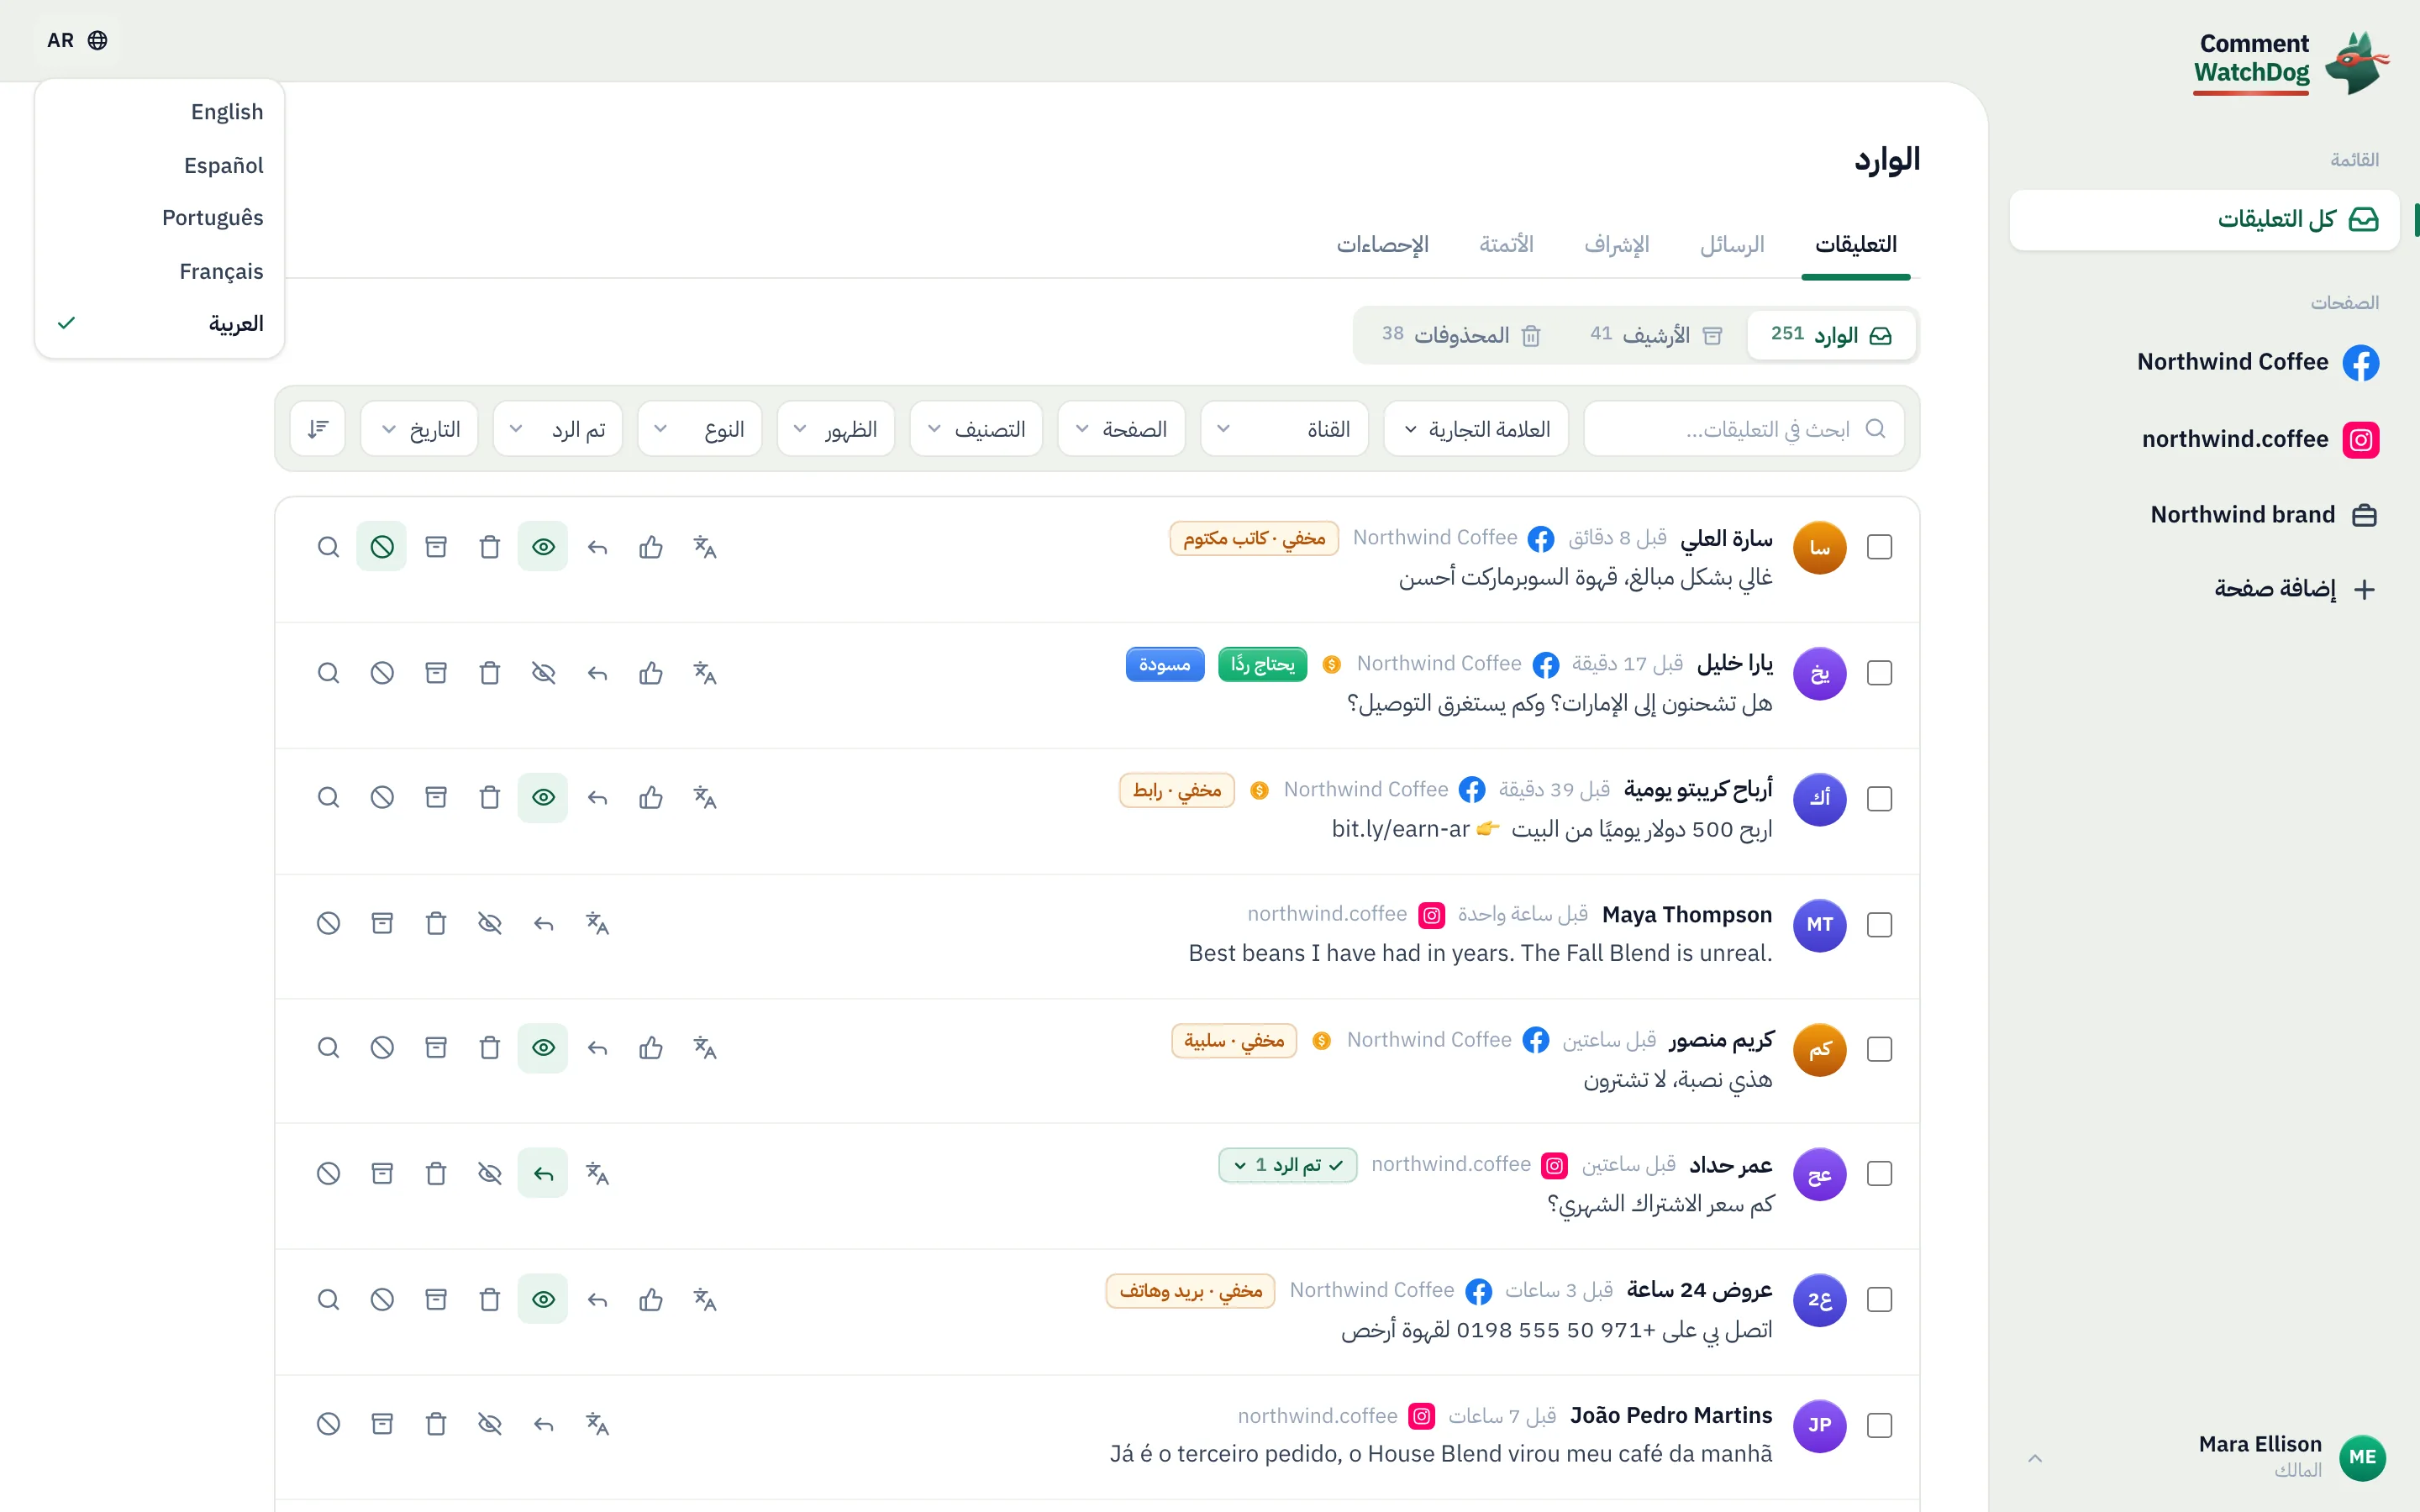Click translate icon in سارة العلي row
Image resolution: width=2420 pixels, height=1512 pixels.
[x=705, y=547]
